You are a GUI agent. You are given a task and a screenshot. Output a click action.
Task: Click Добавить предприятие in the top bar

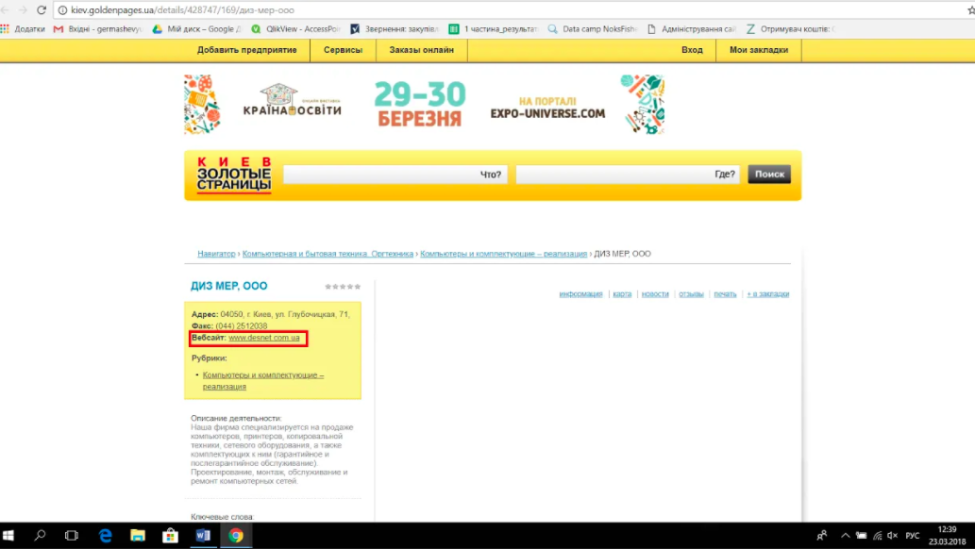pos(246,50)
